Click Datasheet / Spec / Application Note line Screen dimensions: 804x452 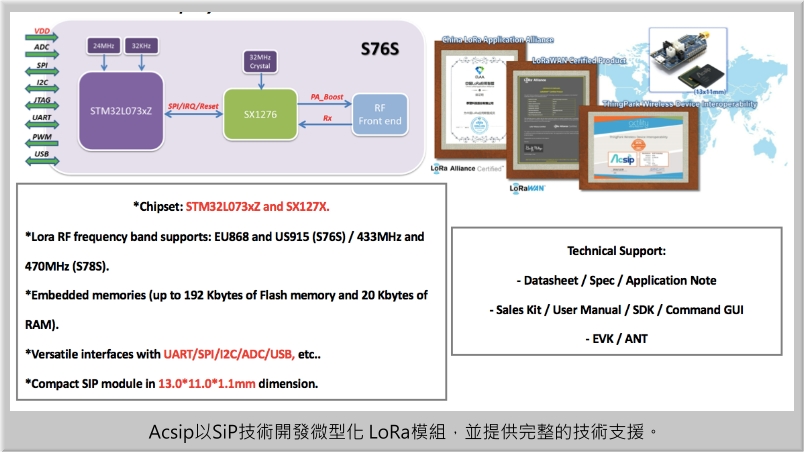(x=616, y=280)
